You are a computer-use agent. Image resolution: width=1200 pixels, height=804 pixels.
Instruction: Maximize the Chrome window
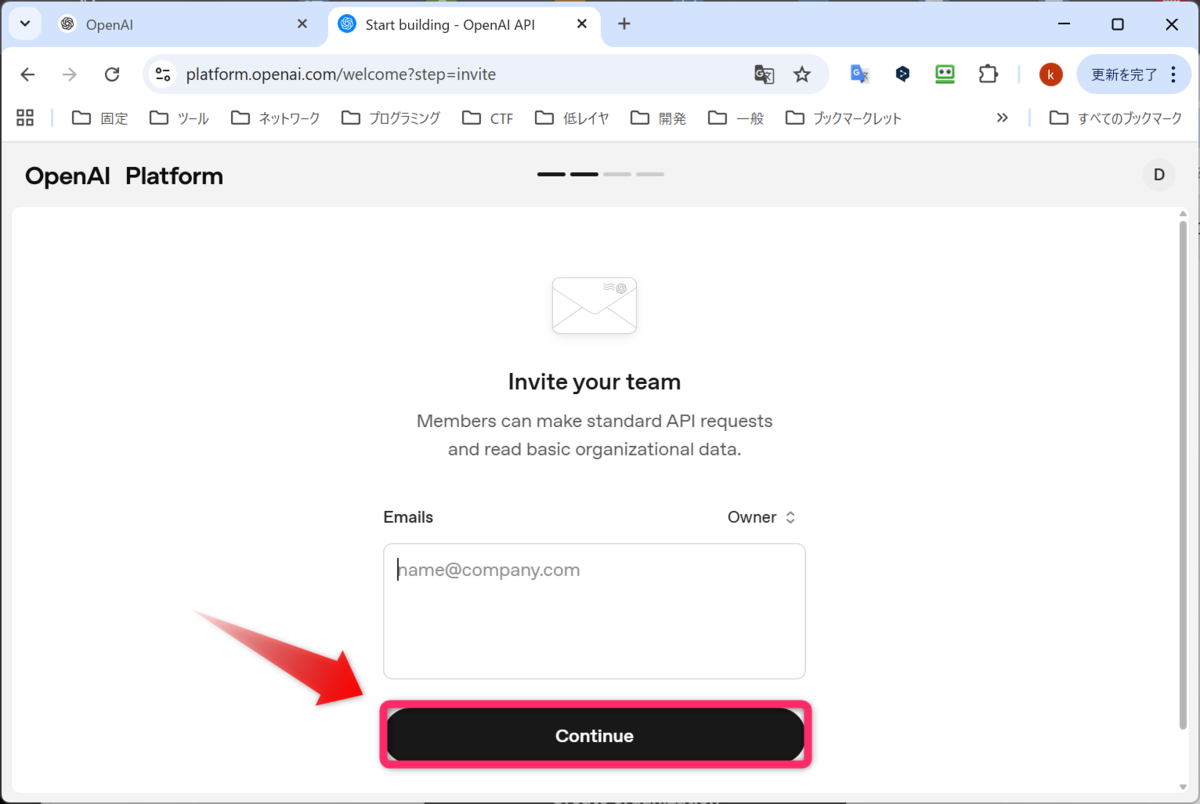(x=1118, y=24)
